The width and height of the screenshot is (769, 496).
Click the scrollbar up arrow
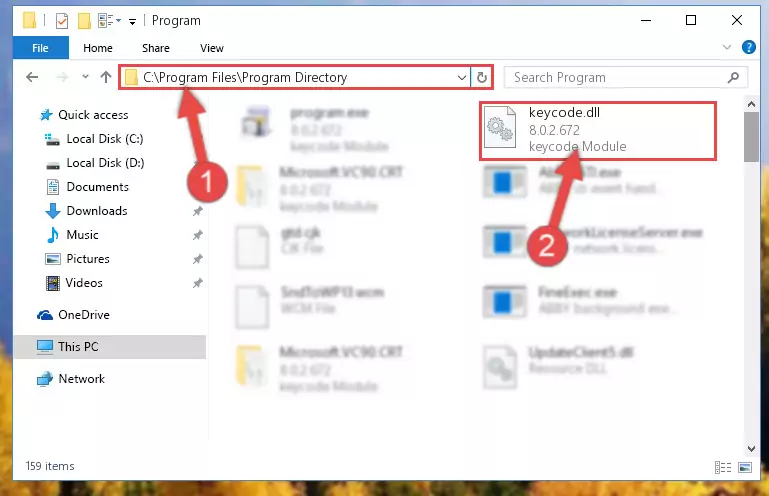[751, 104]
